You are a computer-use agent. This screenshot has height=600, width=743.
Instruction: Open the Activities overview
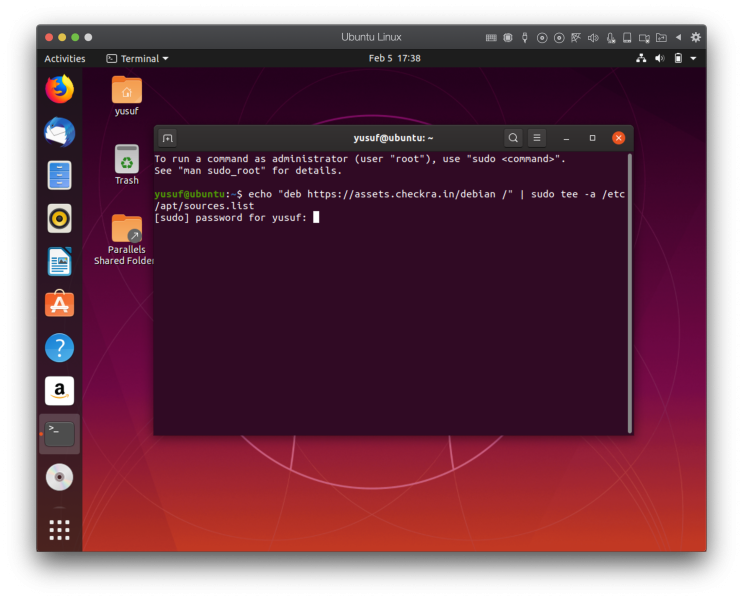pos(65,59)
